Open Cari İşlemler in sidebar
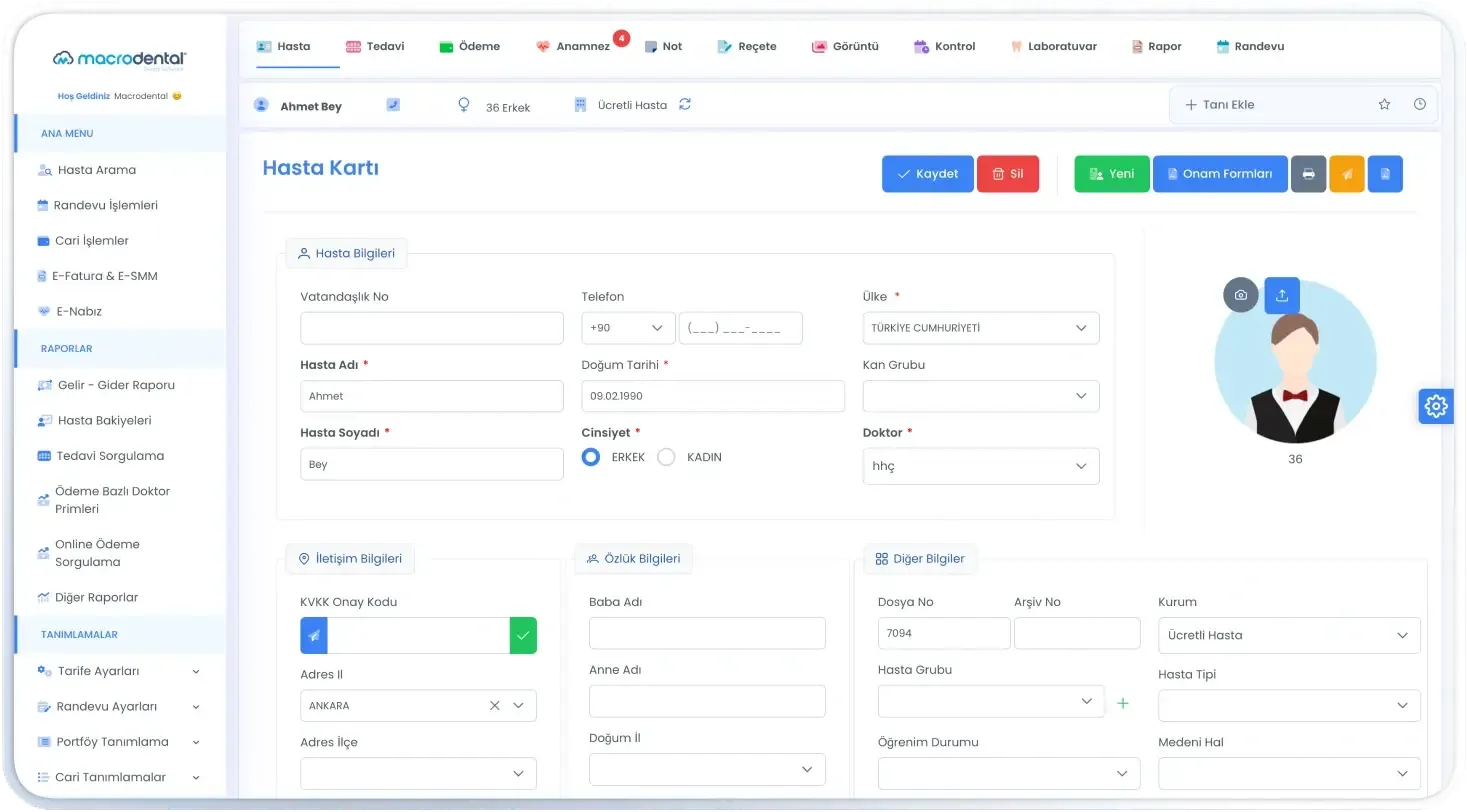 [x=83, y=241]
